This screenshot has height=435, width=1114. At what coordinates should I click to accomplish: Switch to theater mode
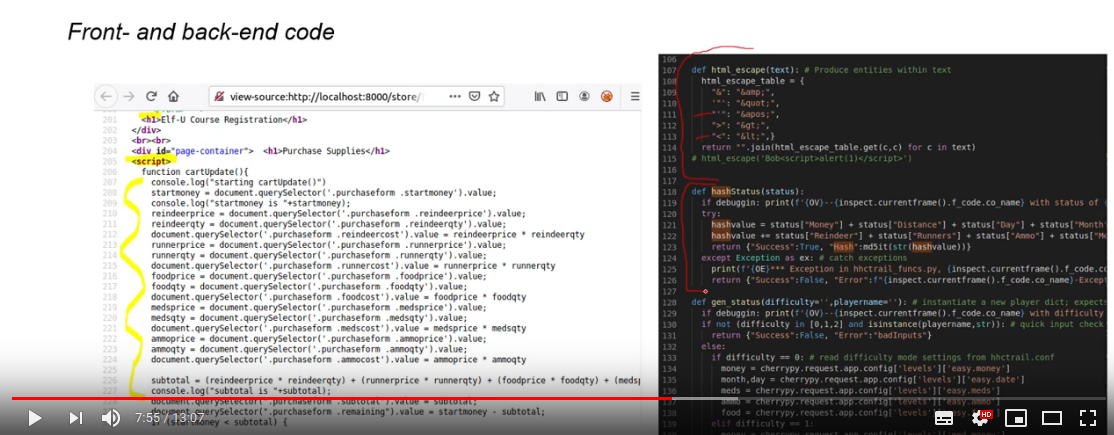point(1051,418)
